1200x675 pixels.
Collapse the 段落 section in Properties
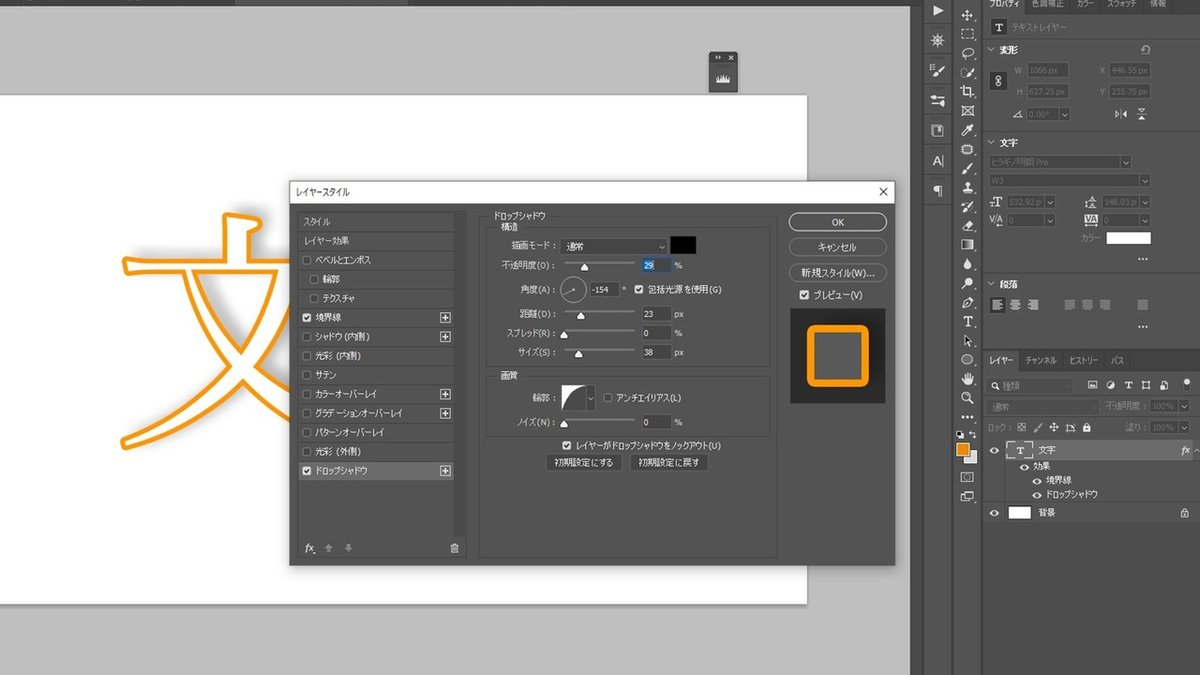pyautogui.click(x=992, y=284)
